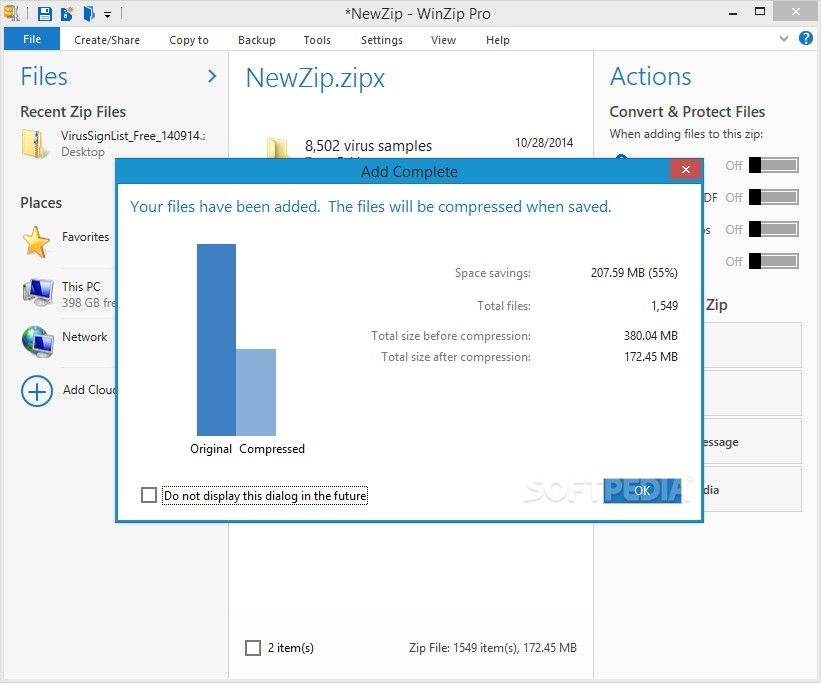Click the blue Help question mark icon
The height and width of the screenshot is (683, 821).
[x=806, y=38]
